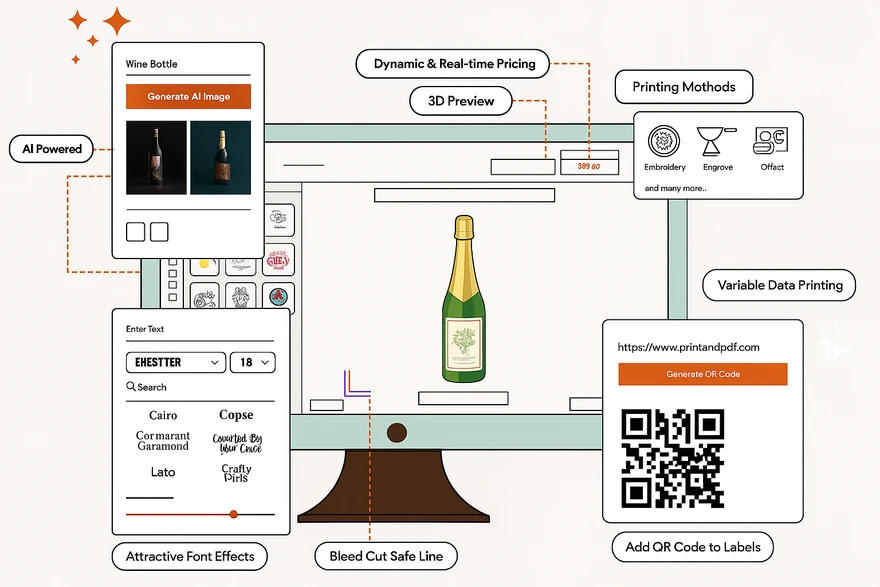Screen dimensions: 880x587
Task: Select the Offact printing method icon
Action: 771,140
